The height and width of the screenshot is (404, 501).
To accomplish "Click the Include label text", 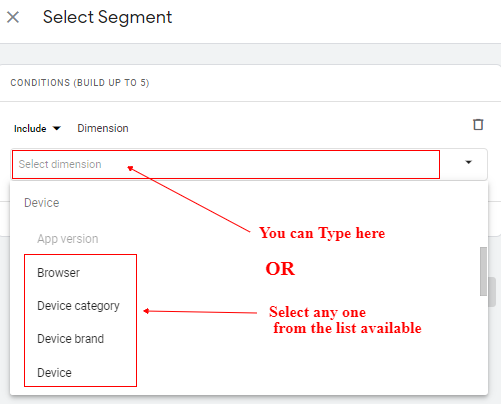I will coord(30,128).
